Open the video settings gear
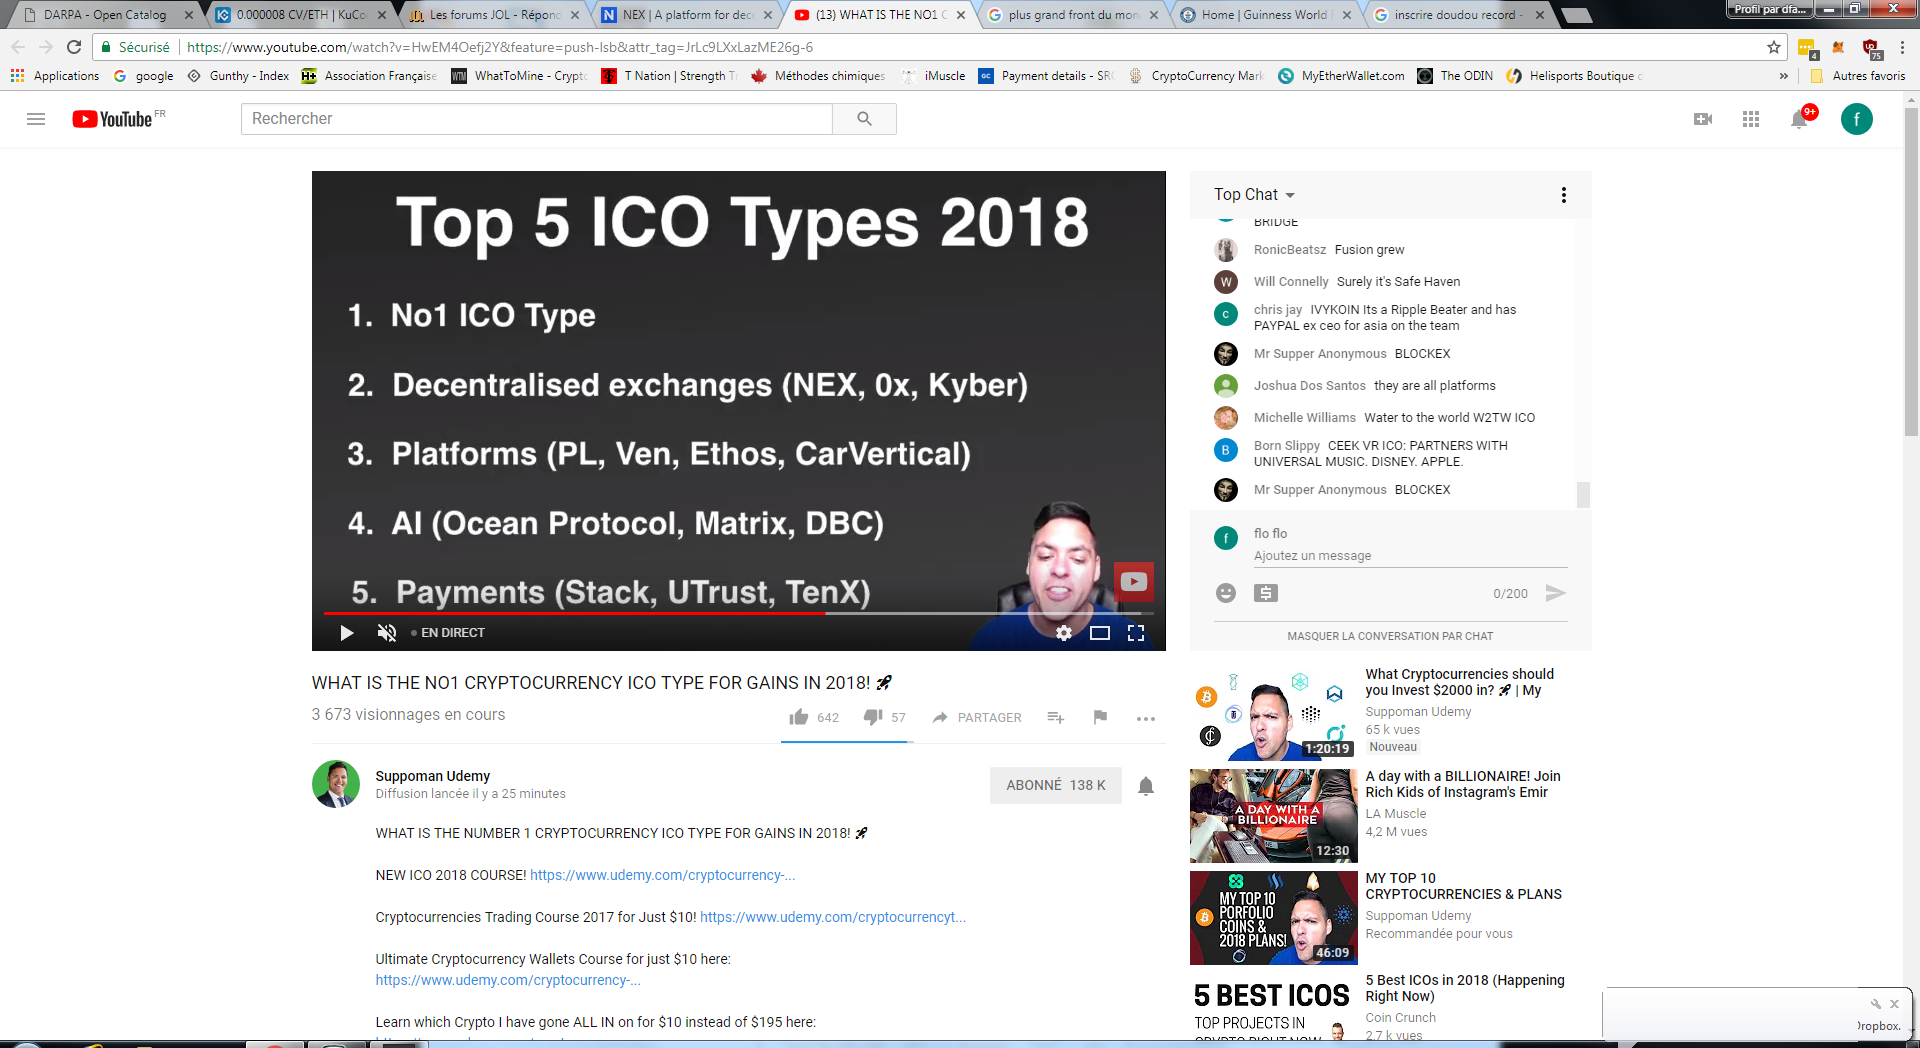This screenshot has width=1920, height=1048. [x=1064, y=633]
